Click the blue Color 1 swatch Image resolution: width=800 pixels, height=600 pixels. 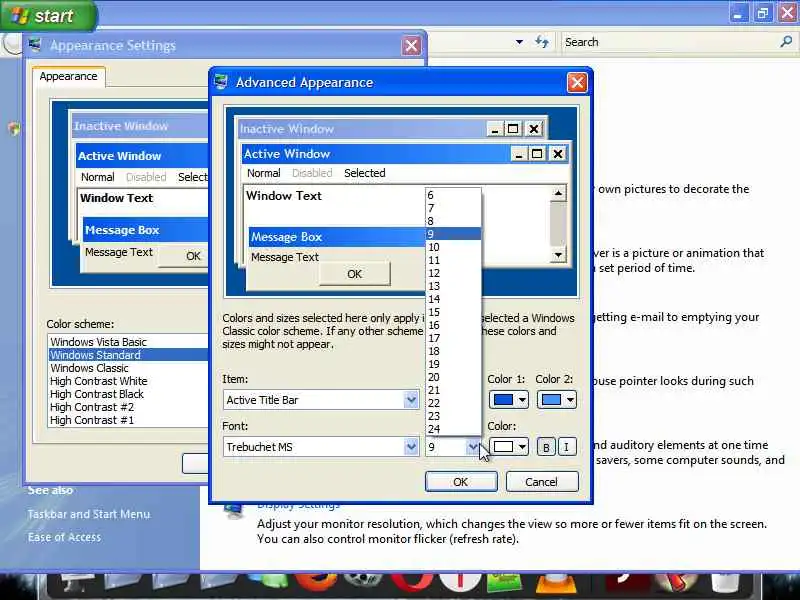click(x=504, y=400)
